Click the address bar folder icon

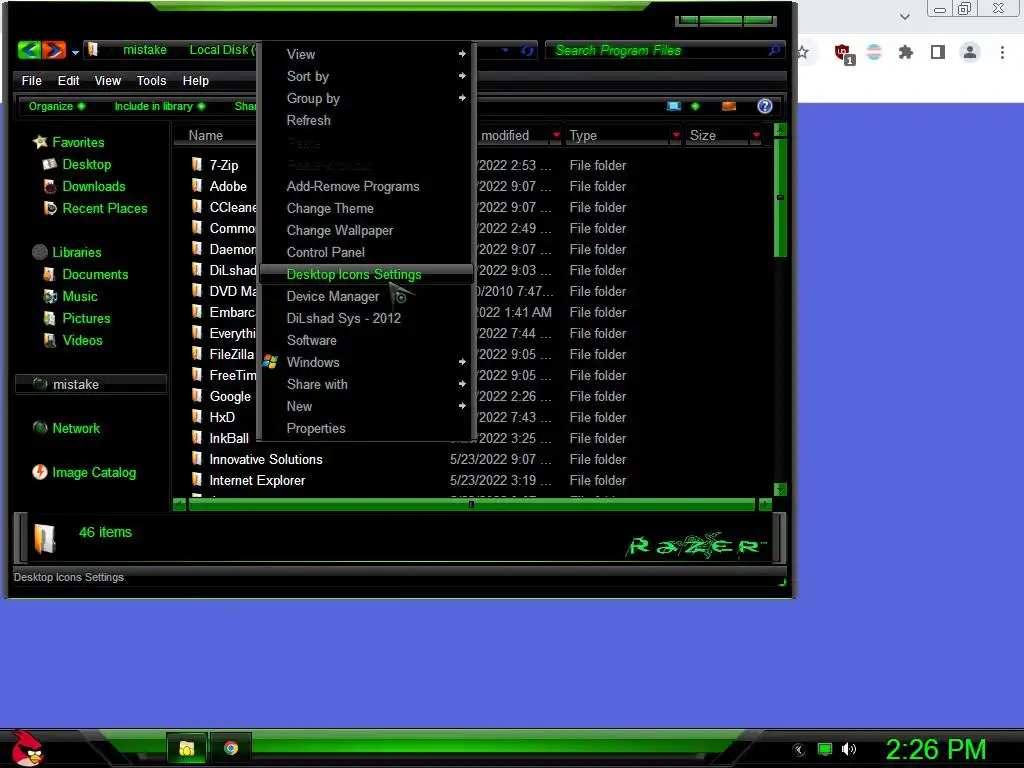click(x=93, y=50)
